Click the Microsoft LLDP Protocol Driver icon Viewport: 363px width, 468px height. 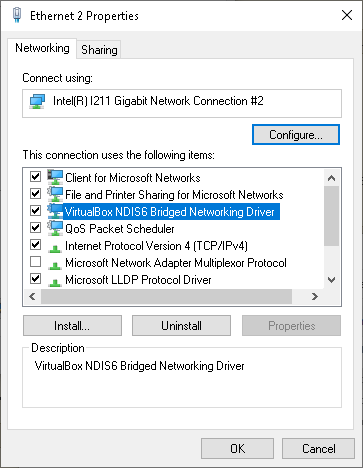(55, 282)
